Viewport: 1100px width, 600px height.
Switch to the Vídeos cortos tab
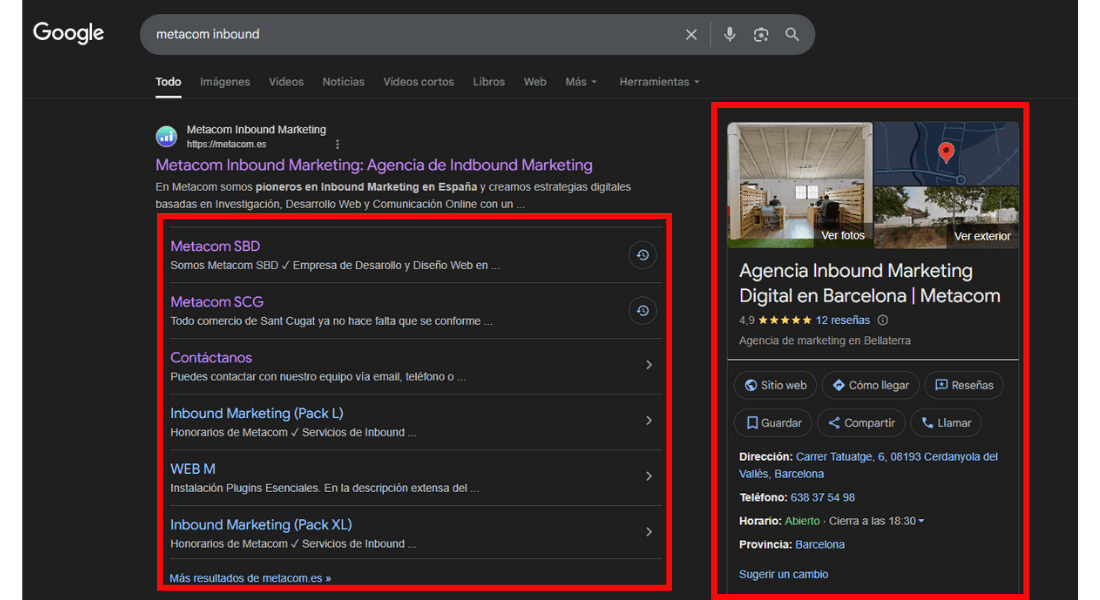pos(418,82)
